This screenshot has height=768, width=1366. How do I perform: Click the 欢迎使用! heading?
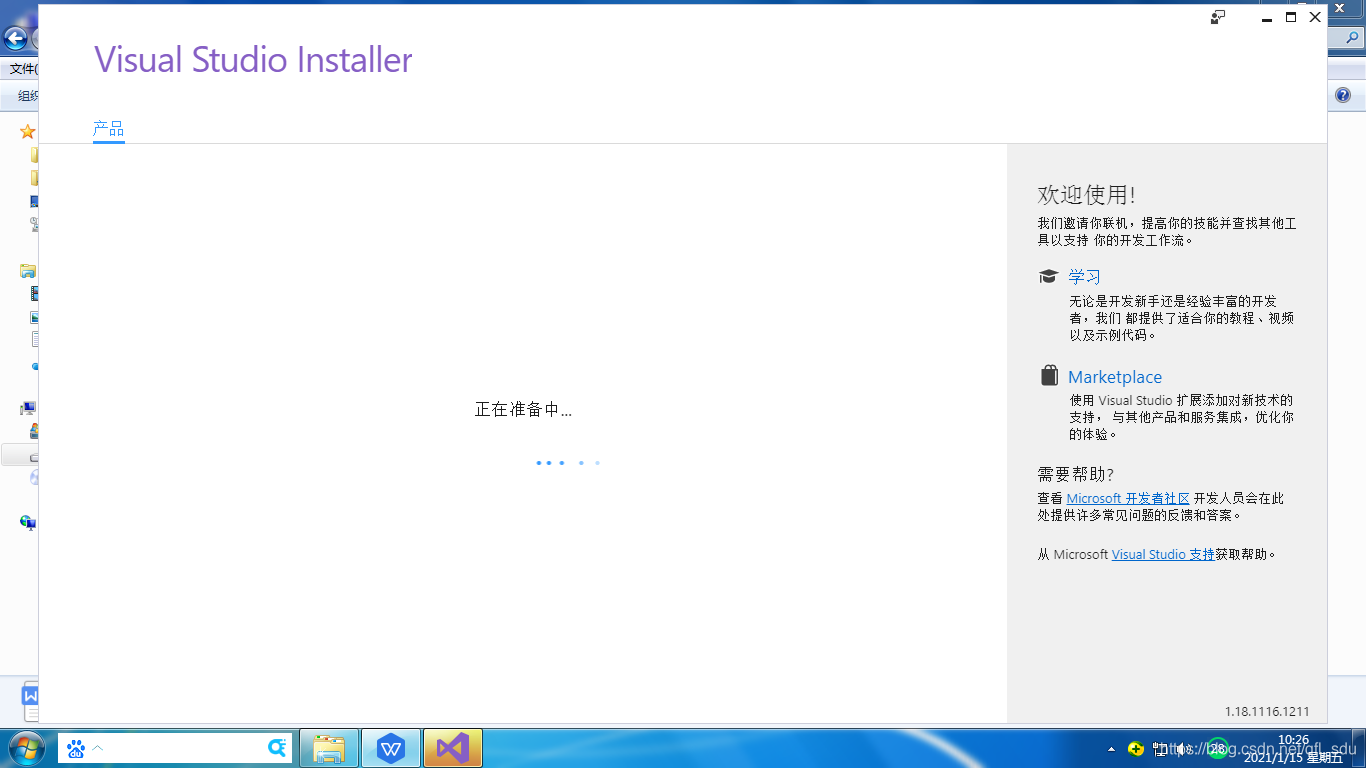click(x=1087, y=195)
